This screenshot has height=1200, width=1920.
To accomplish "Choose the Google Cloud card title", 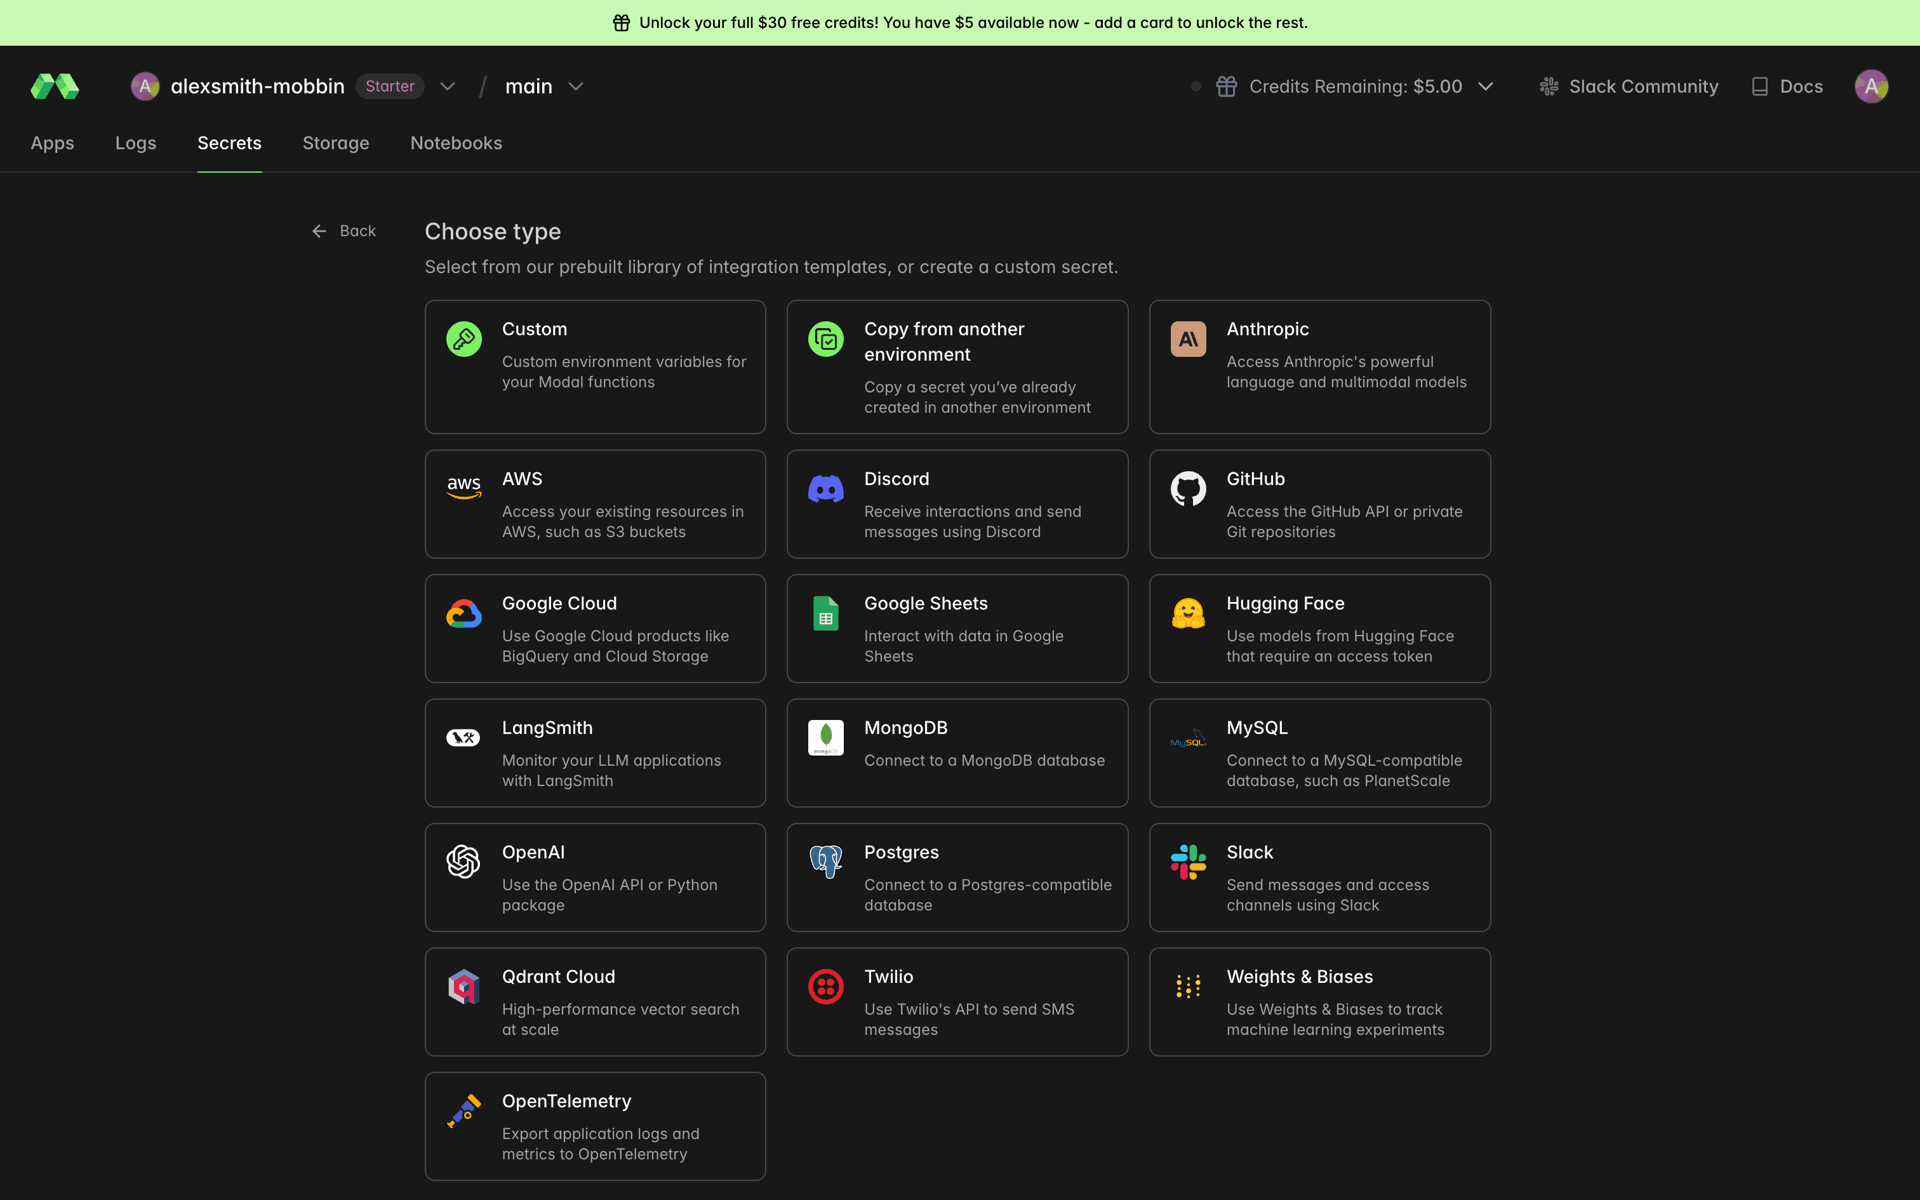I will click(559, 604).
